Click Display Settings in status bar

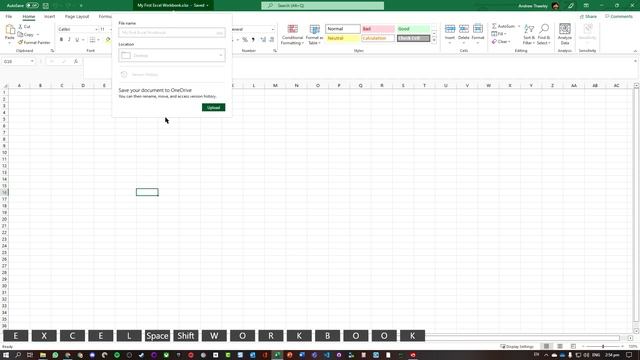517,347
